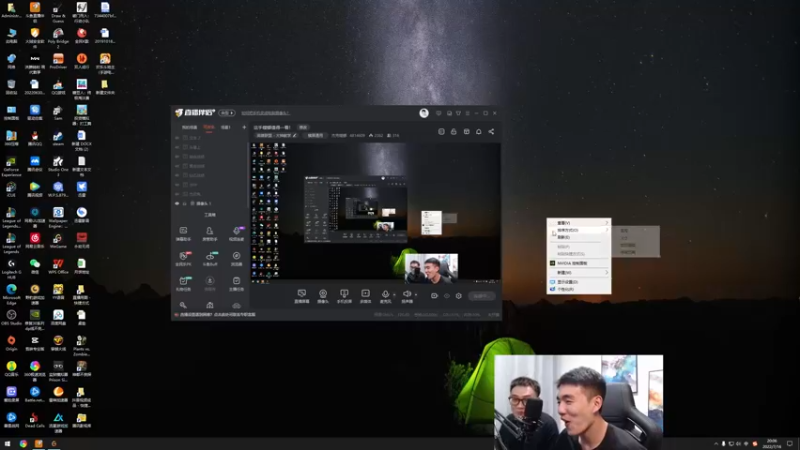Open the Battle.net desktop shortcut
Image resolution: width=800 pixels, height=450 pixels.
coord(35,394)
